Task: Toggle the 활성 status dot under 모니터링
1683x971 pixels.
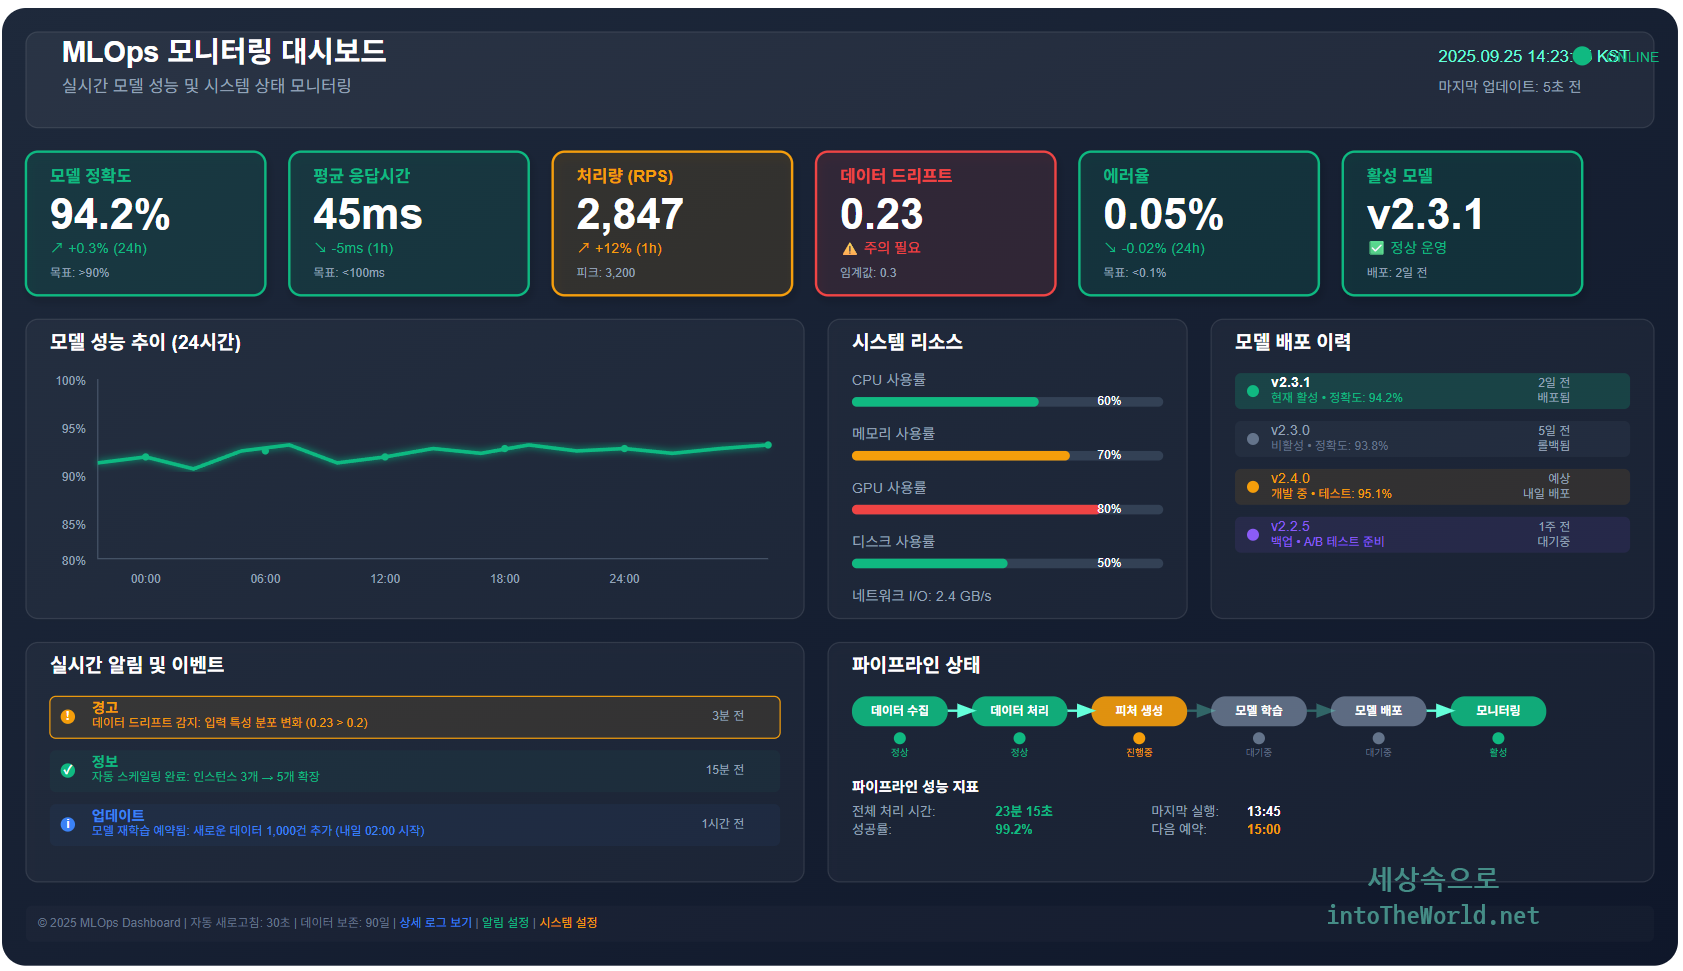Action: [1497, 737]
